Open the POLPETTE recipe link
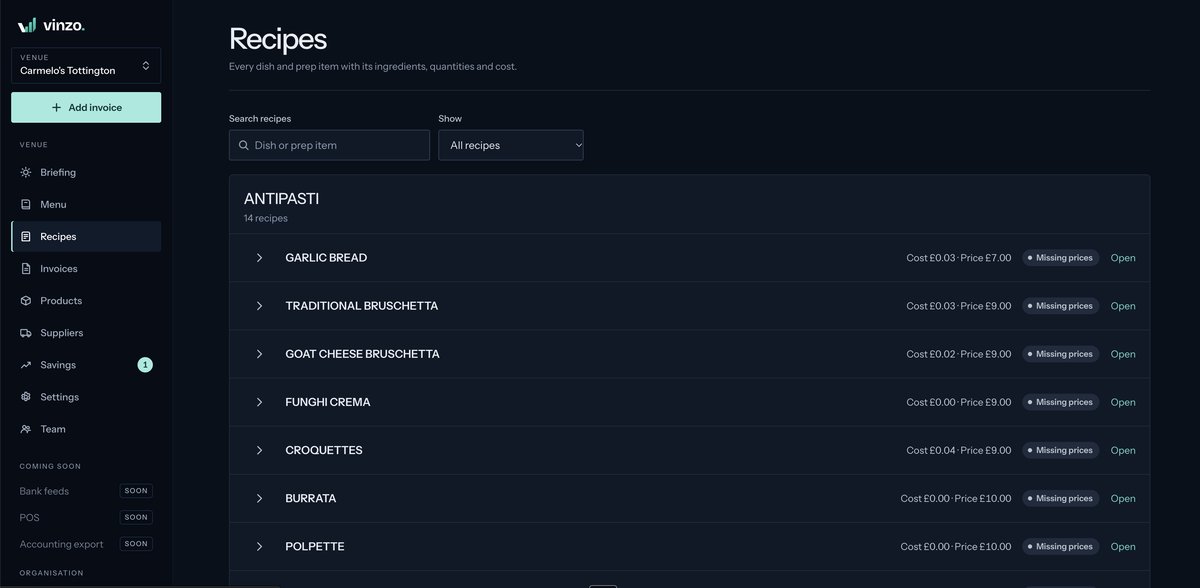Screen dimensions: 1200x588 point(1123,546)
